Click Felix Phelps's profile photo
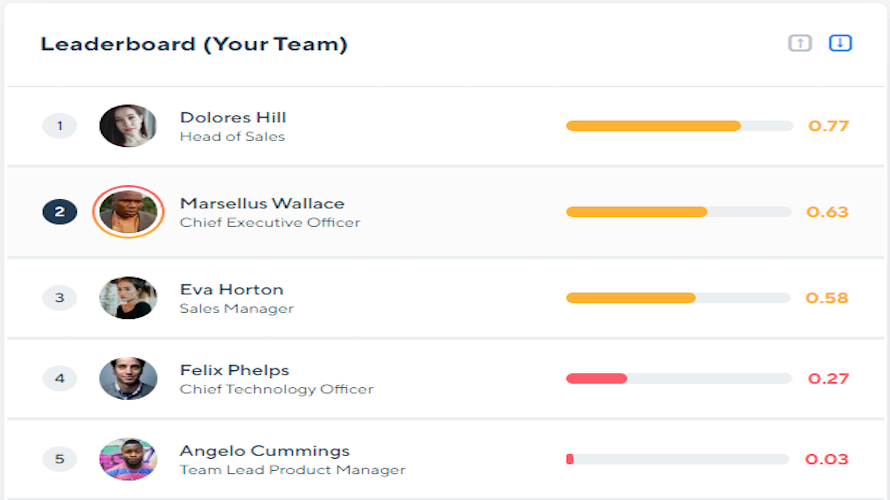890x500 pixels. 128,379
